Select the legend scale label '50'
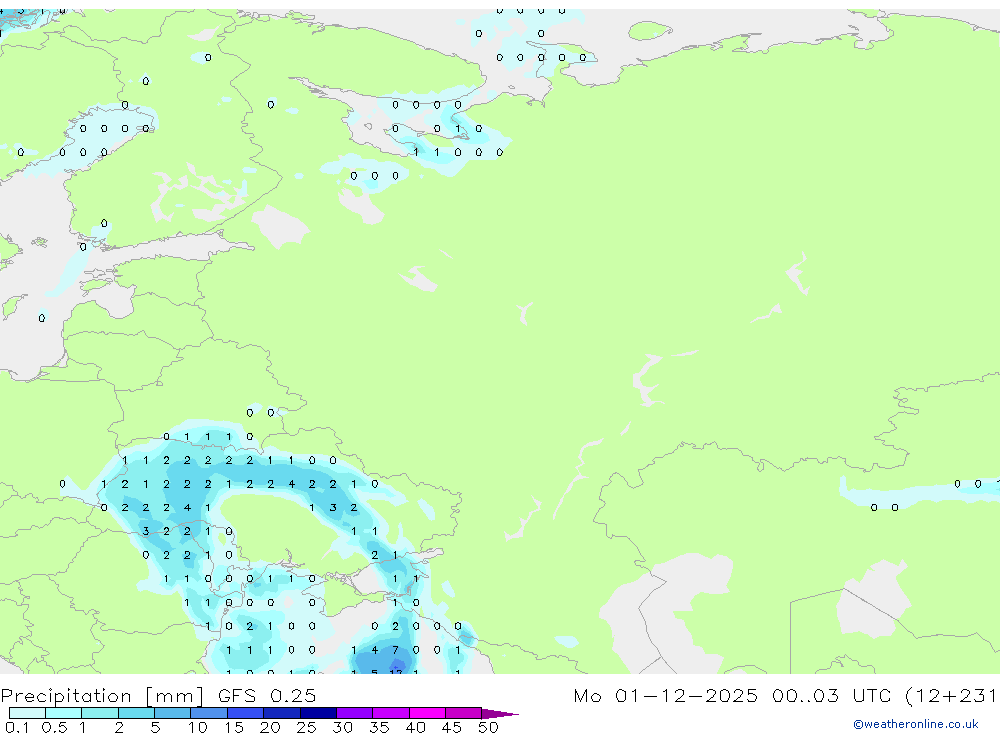 (x=488, y=727)
